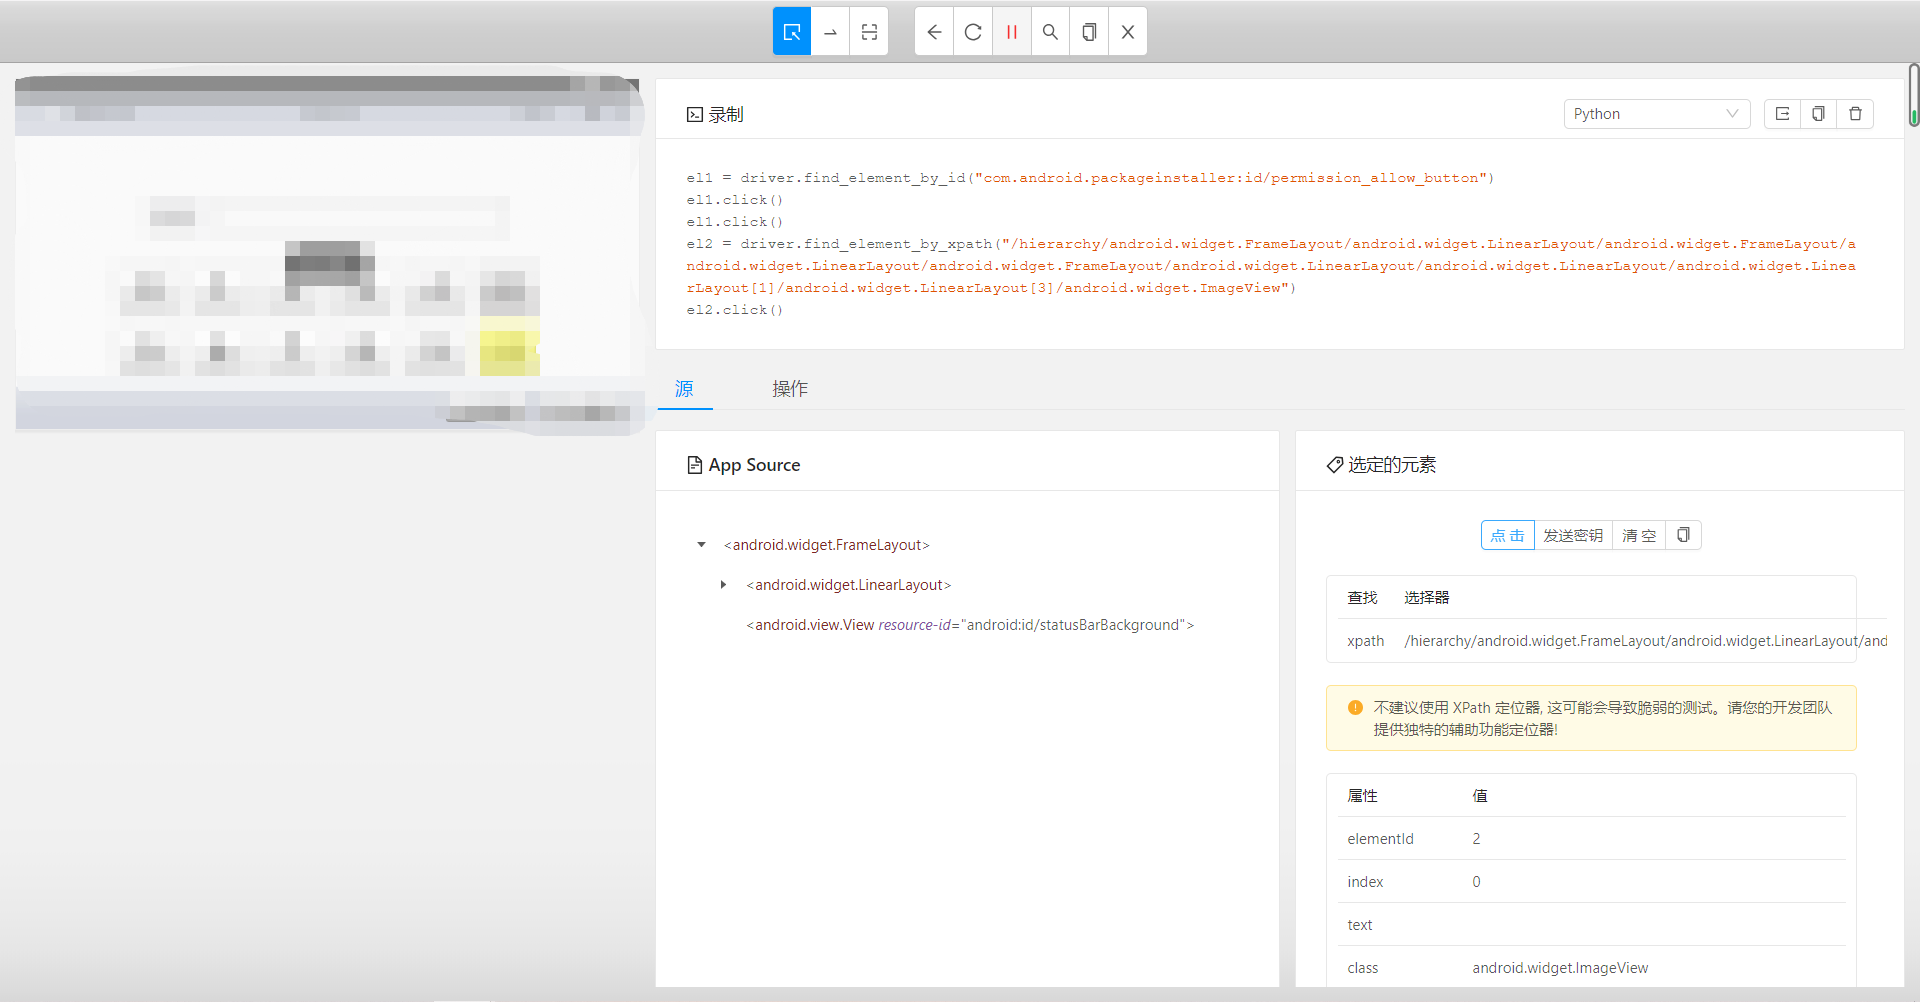The image size is (1920, 1002).
Task: Copy XML source to clipboard from toolbar
Action: pyautogui.click(x=1089, y=32)
